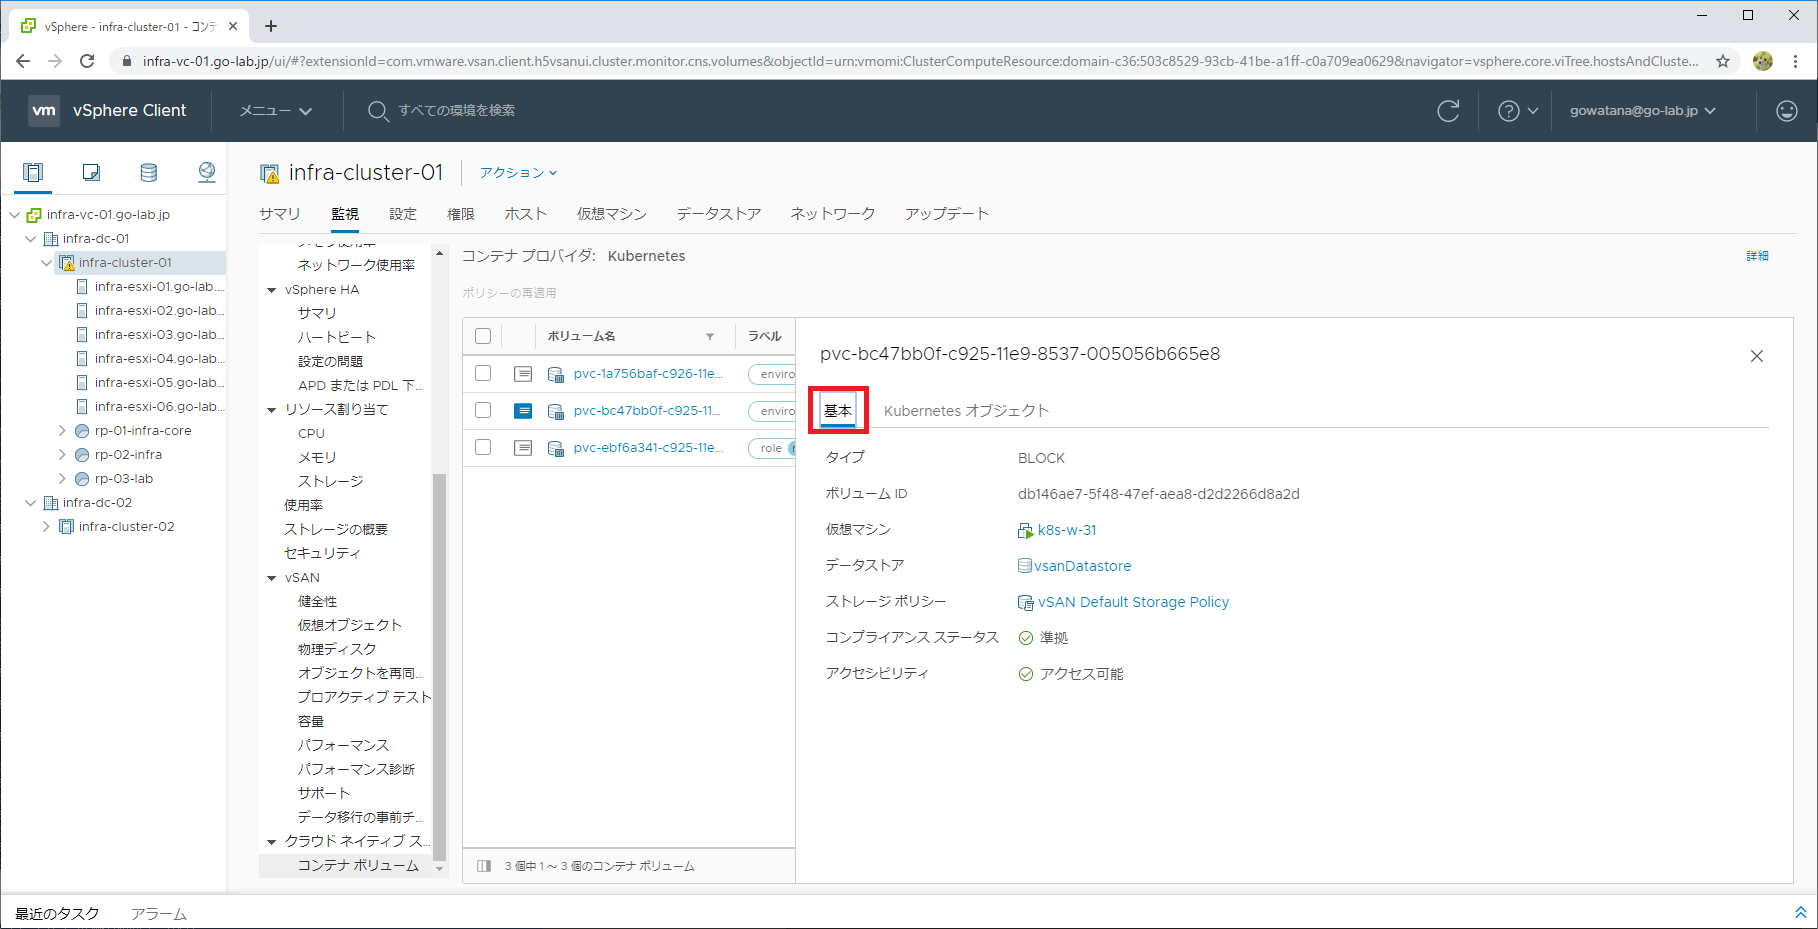
Task: Open a new browser tab
Action: pos(271,26)
